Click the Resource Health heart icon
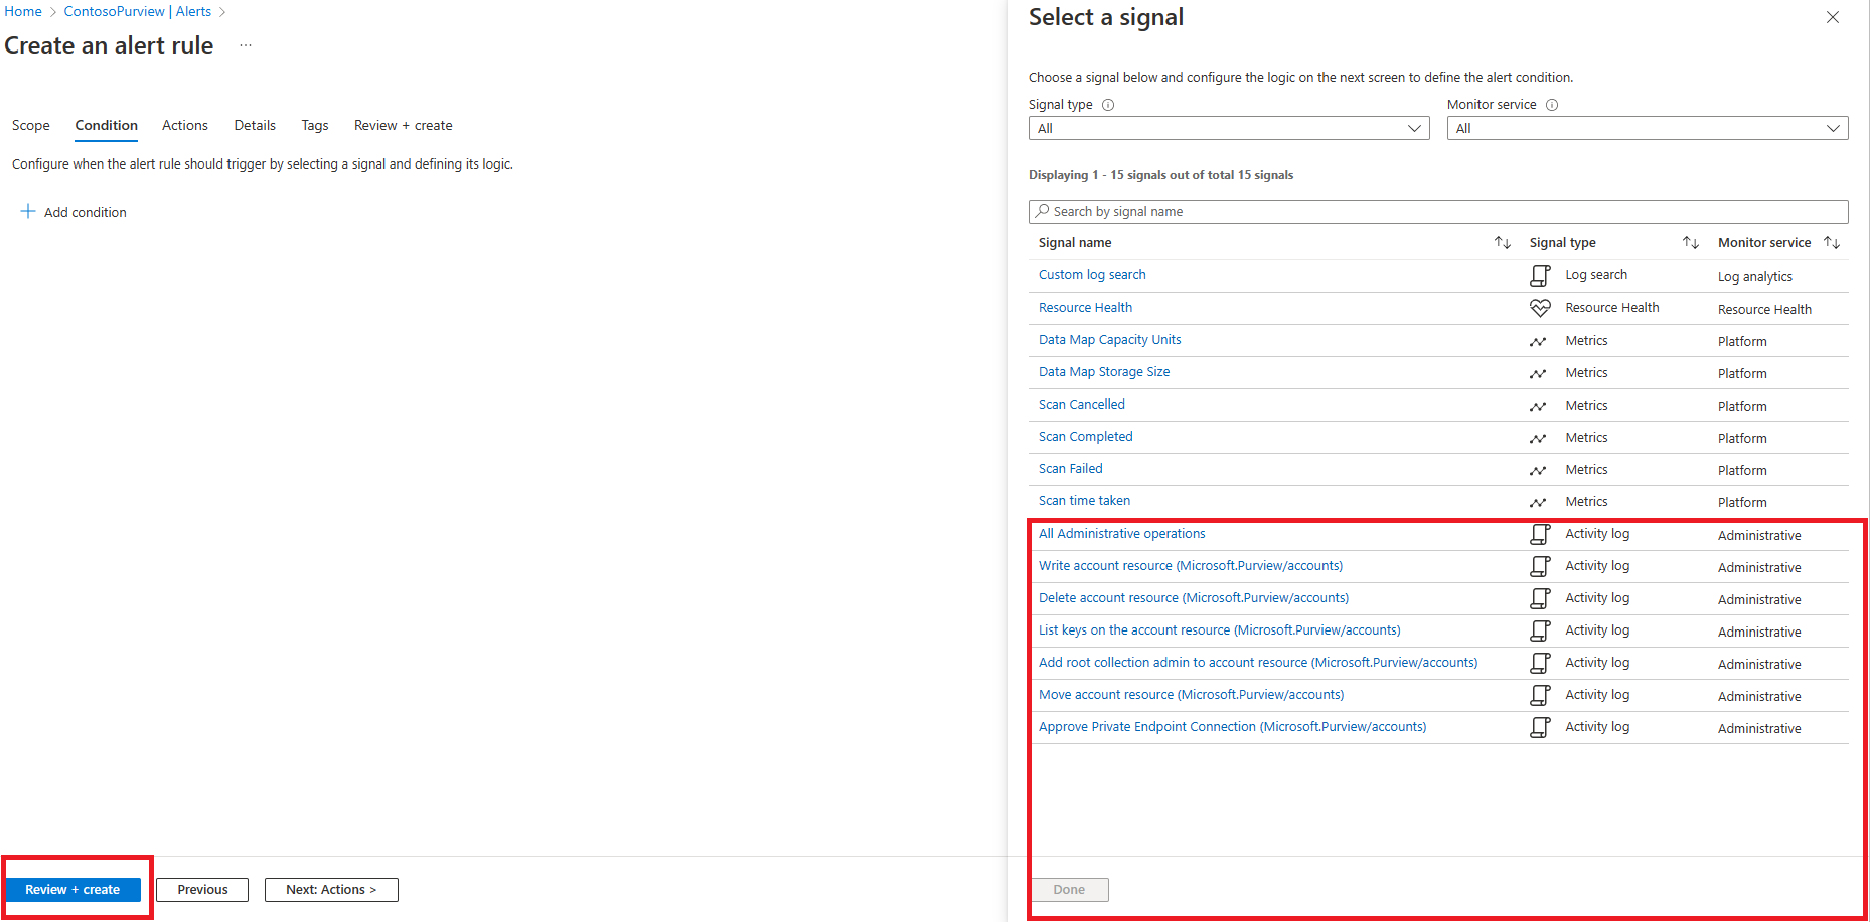 point(1540,308)
